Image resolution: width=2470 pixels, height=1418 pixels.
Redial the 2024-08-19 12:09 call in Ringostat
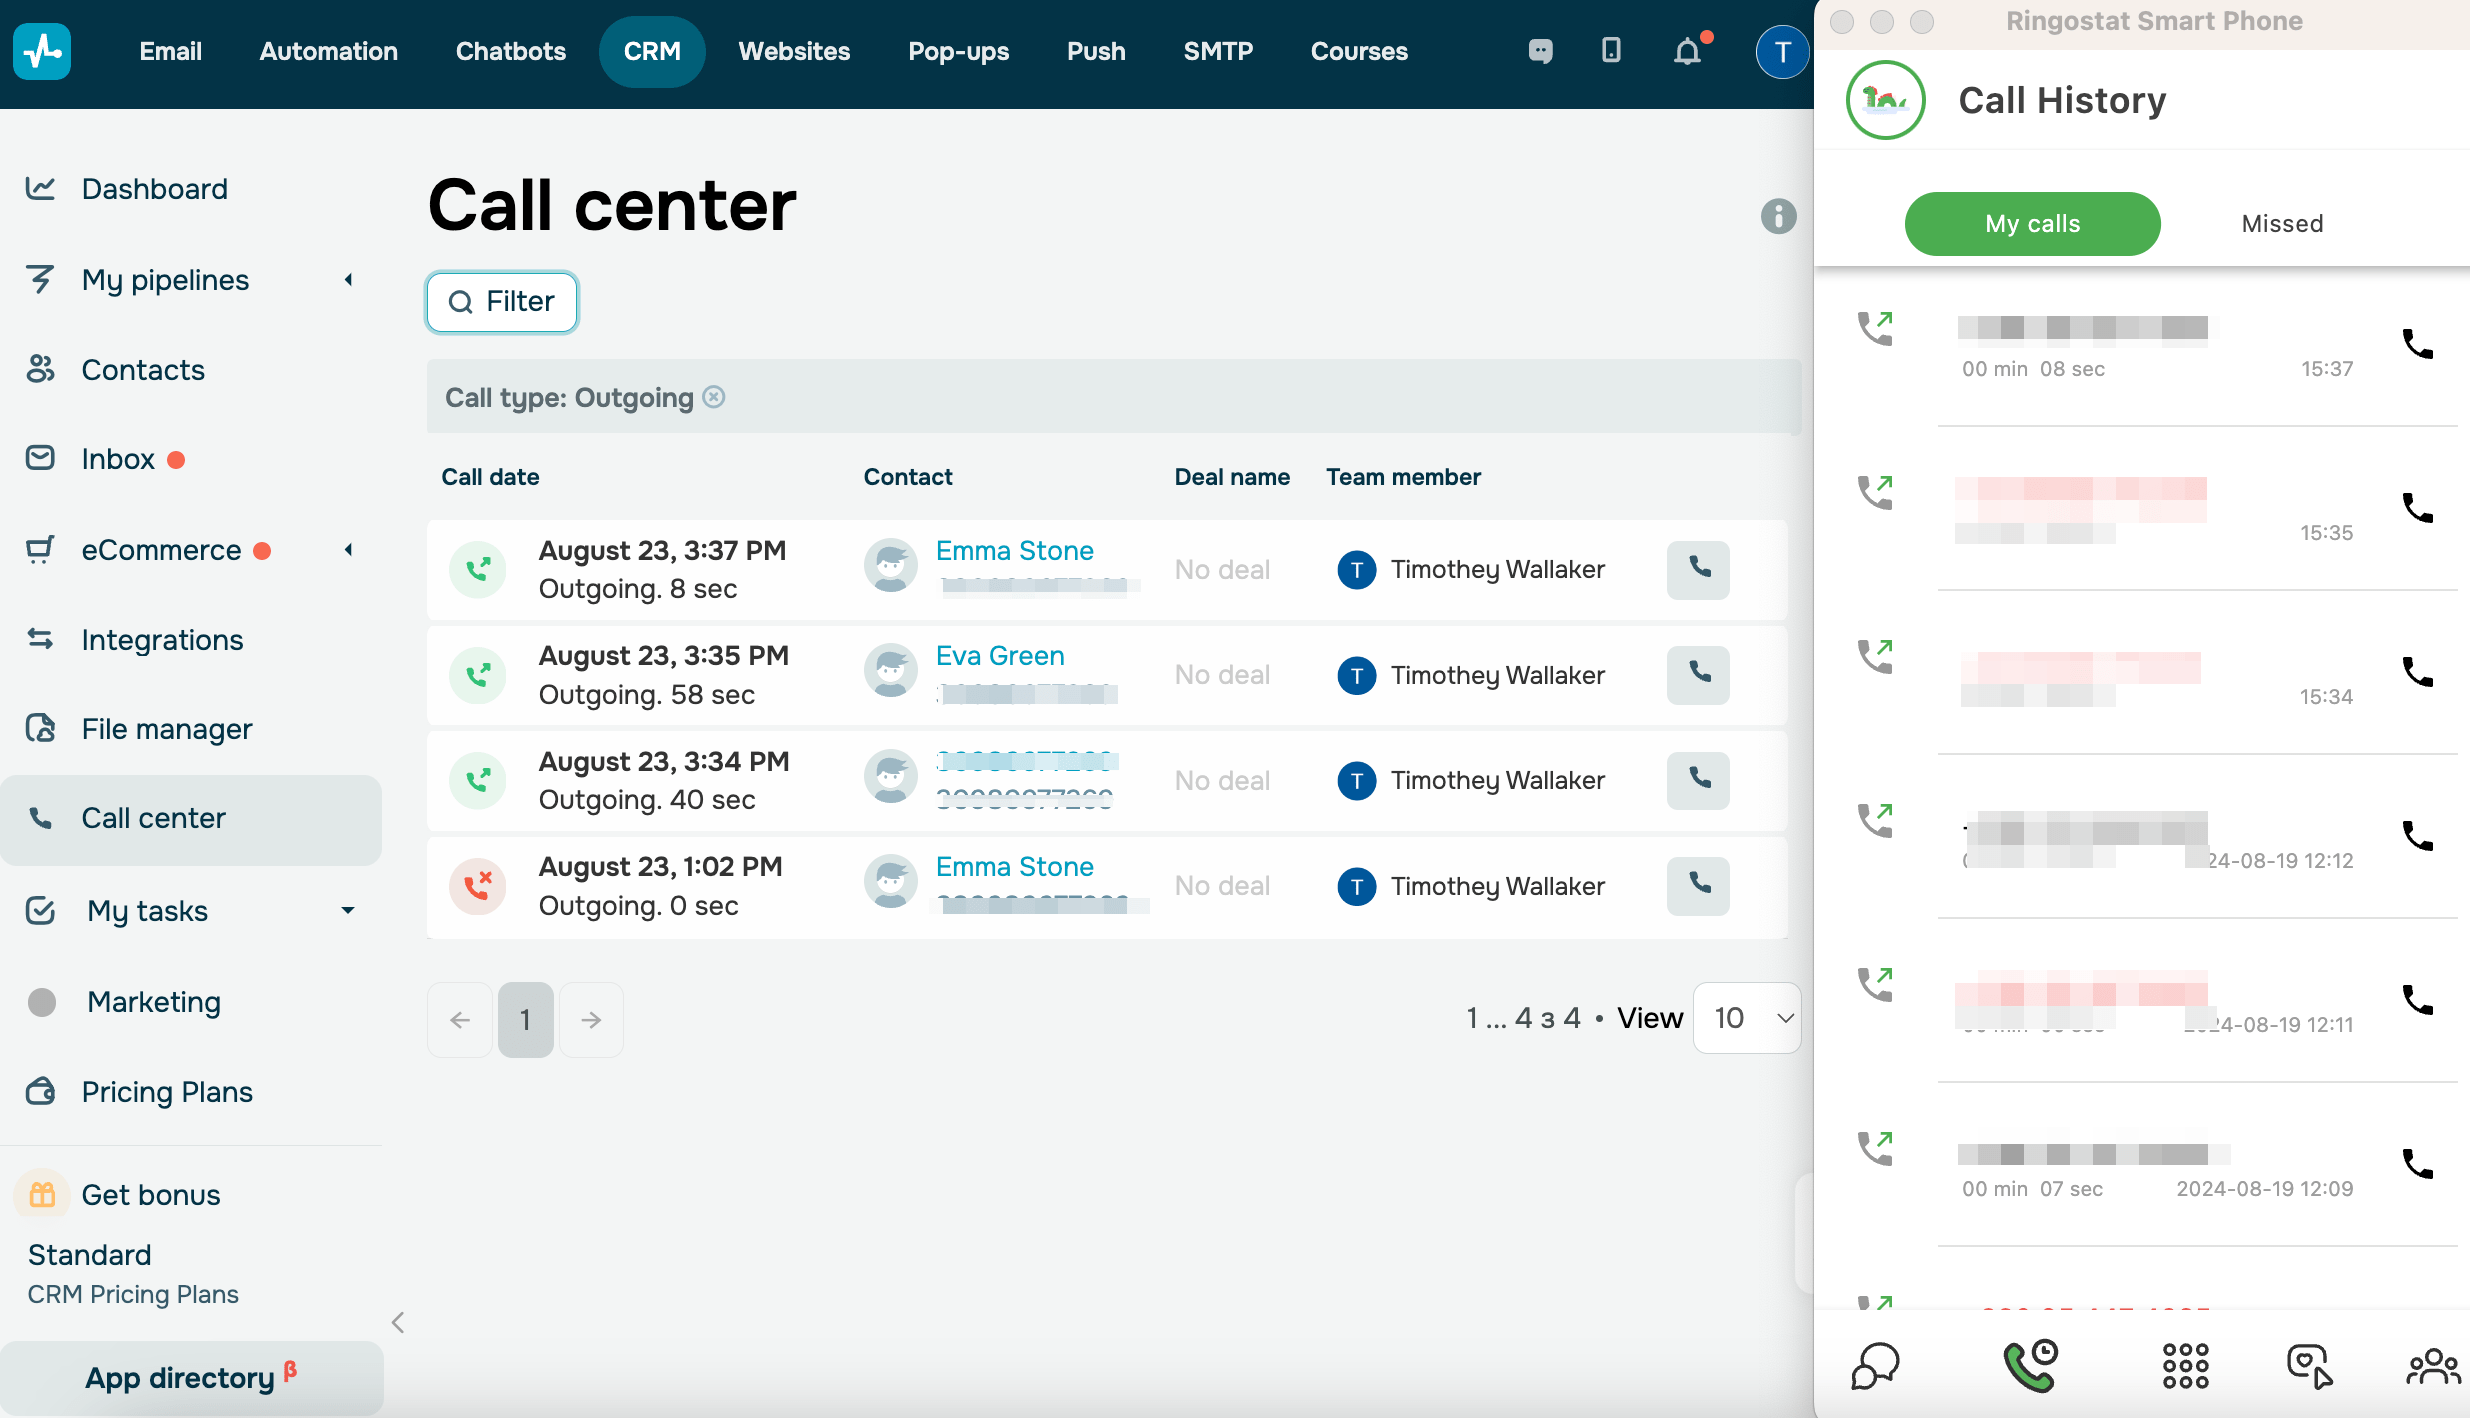click(x=2417, y=1164)
